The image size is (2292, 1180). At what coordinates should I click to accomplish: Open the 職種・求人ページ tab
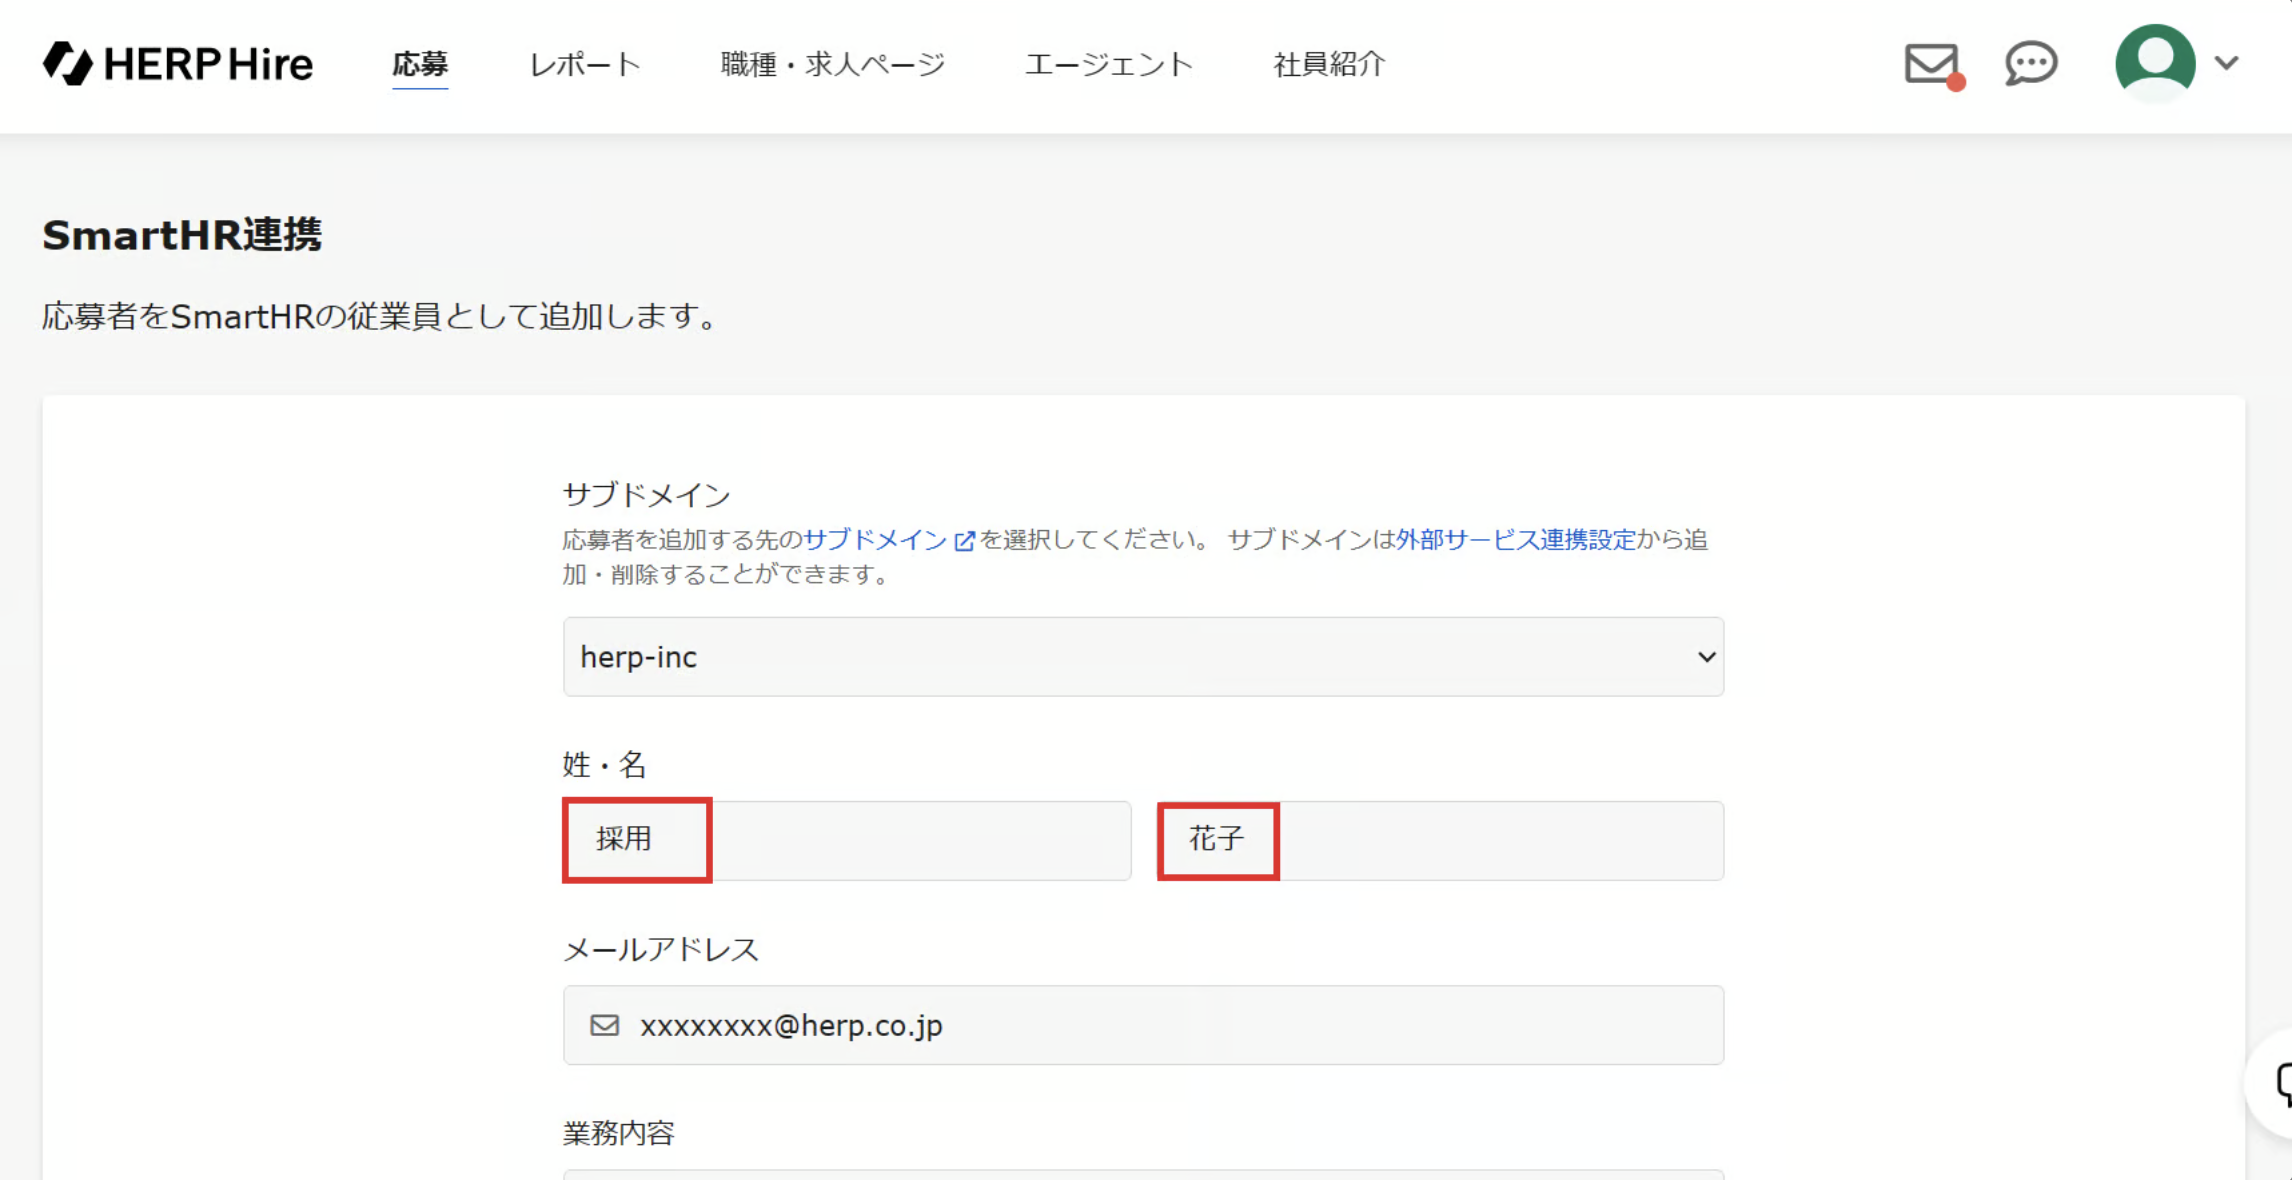[x=833, y=65]
